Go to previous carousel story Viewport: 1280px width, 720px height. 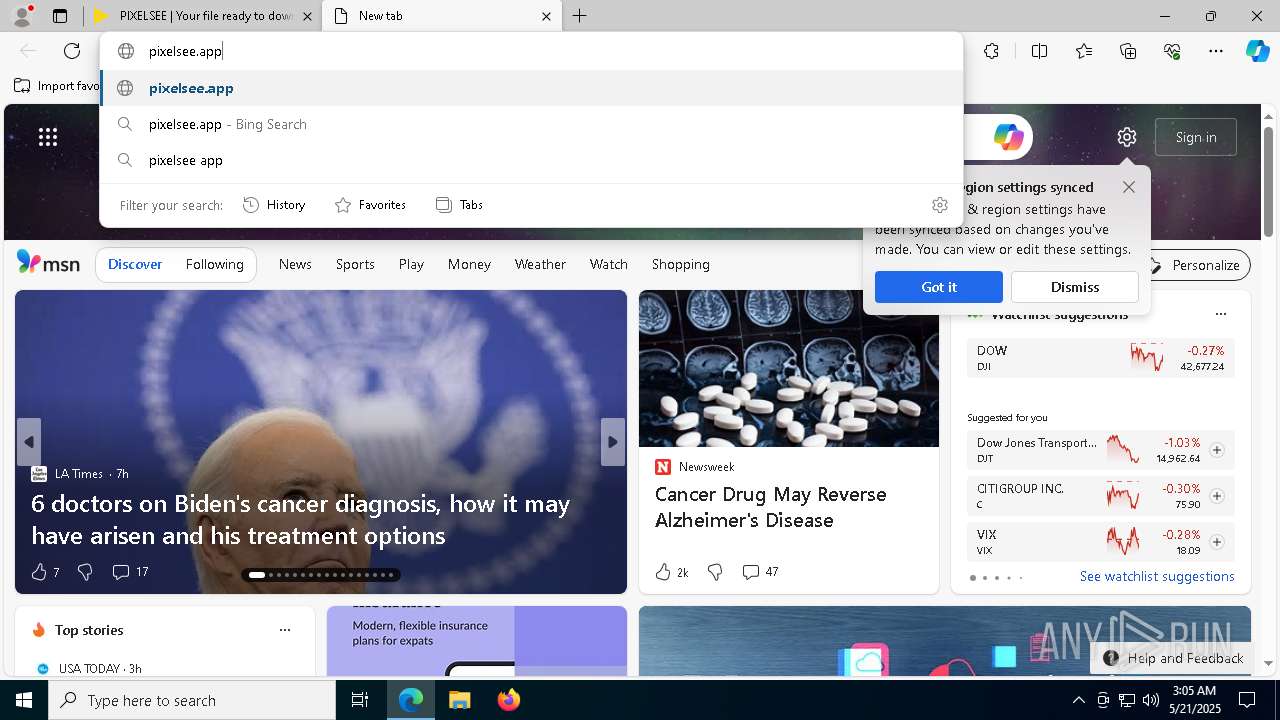coord(29,442)
